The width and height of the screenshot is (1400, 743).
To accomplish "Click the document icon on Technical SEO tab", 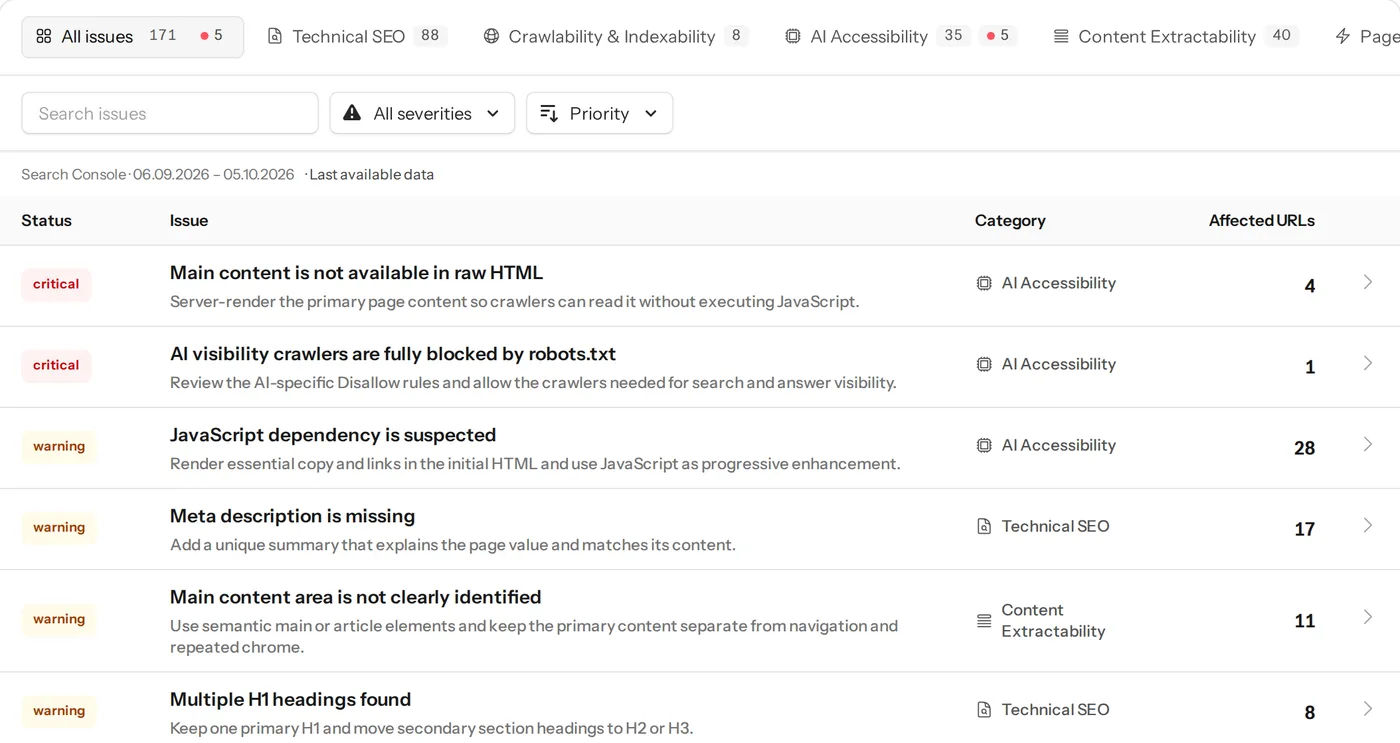I will click(275, 37).
